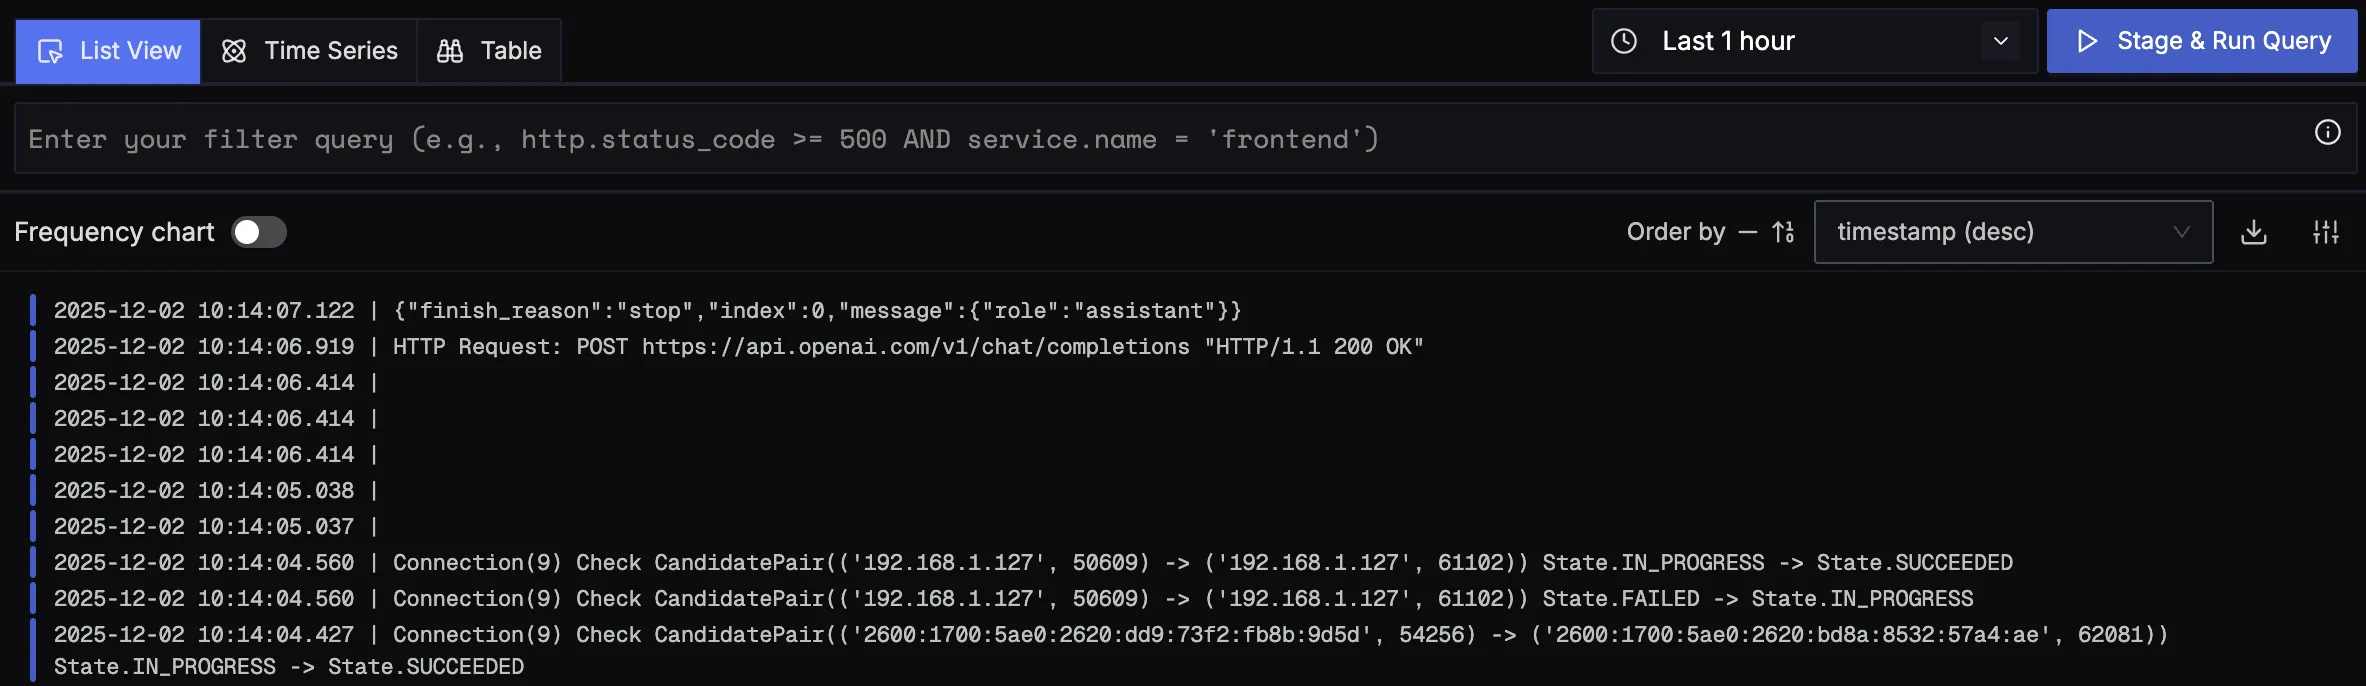This screenshot has width=2366, height=686.
Task: Enable the Frequency chart toggle
Action: point(259,232)
